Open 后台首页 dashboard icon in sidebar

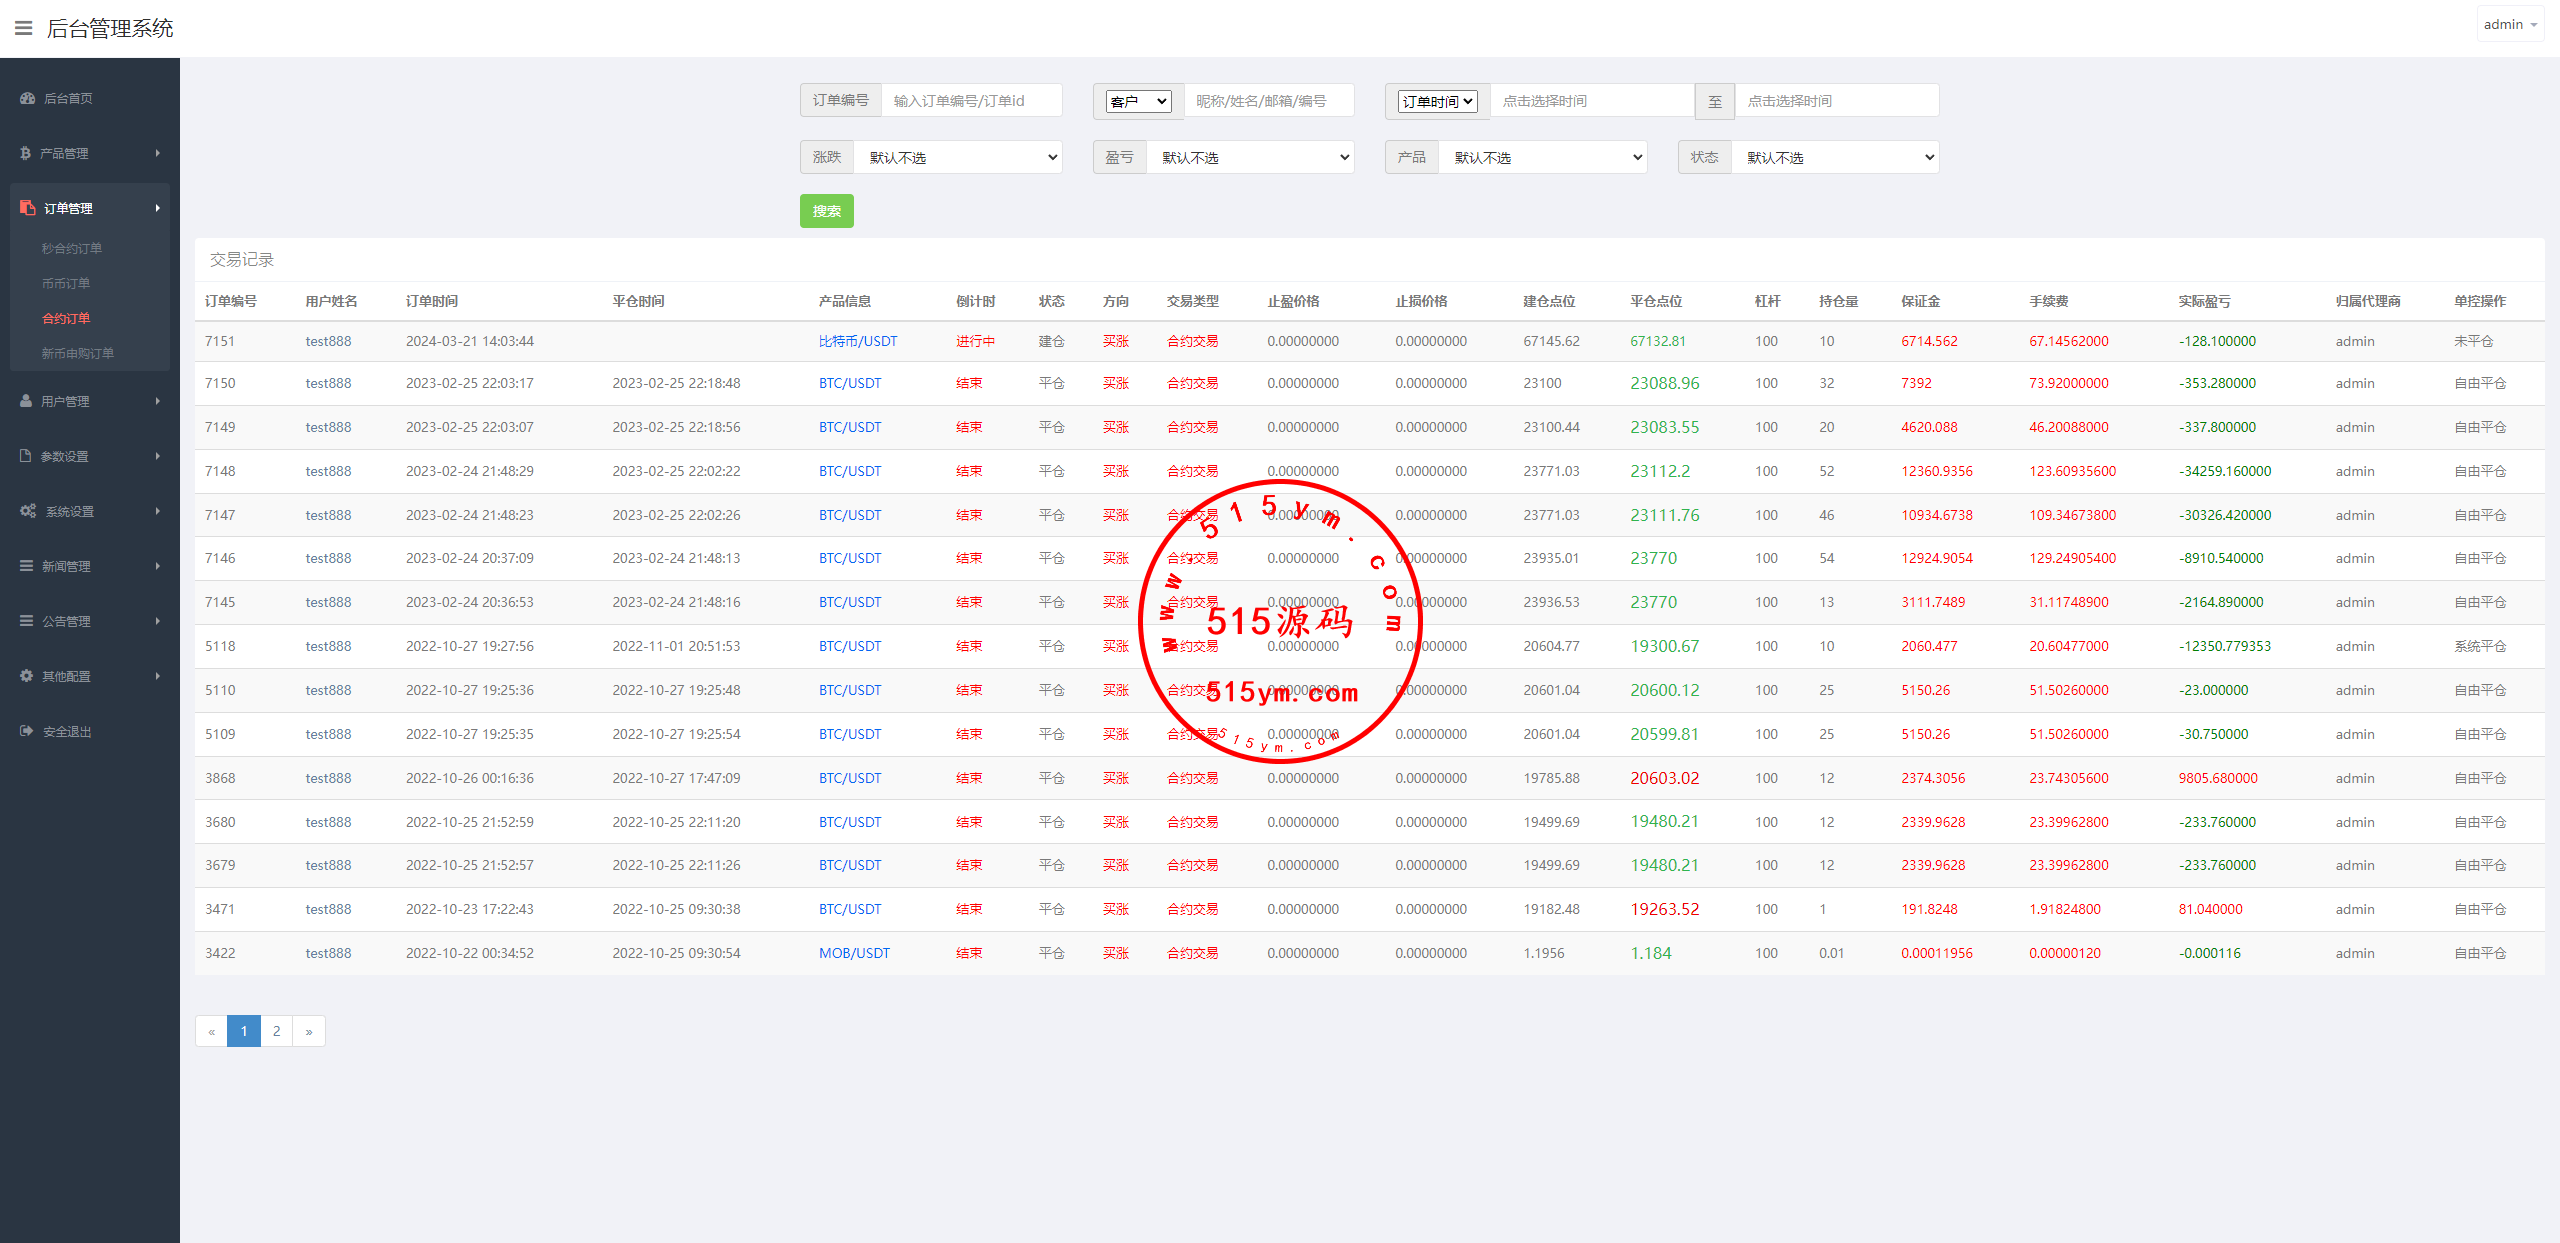tap(27, 98)
